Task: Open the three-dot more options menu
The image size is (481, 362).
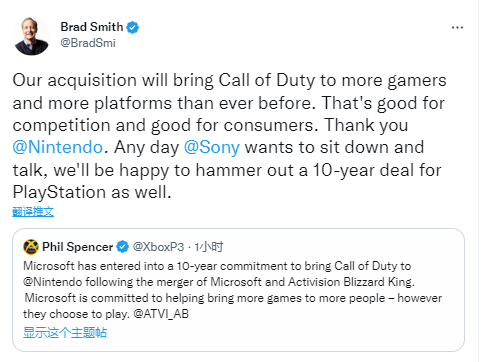Action: pos(457,28)
